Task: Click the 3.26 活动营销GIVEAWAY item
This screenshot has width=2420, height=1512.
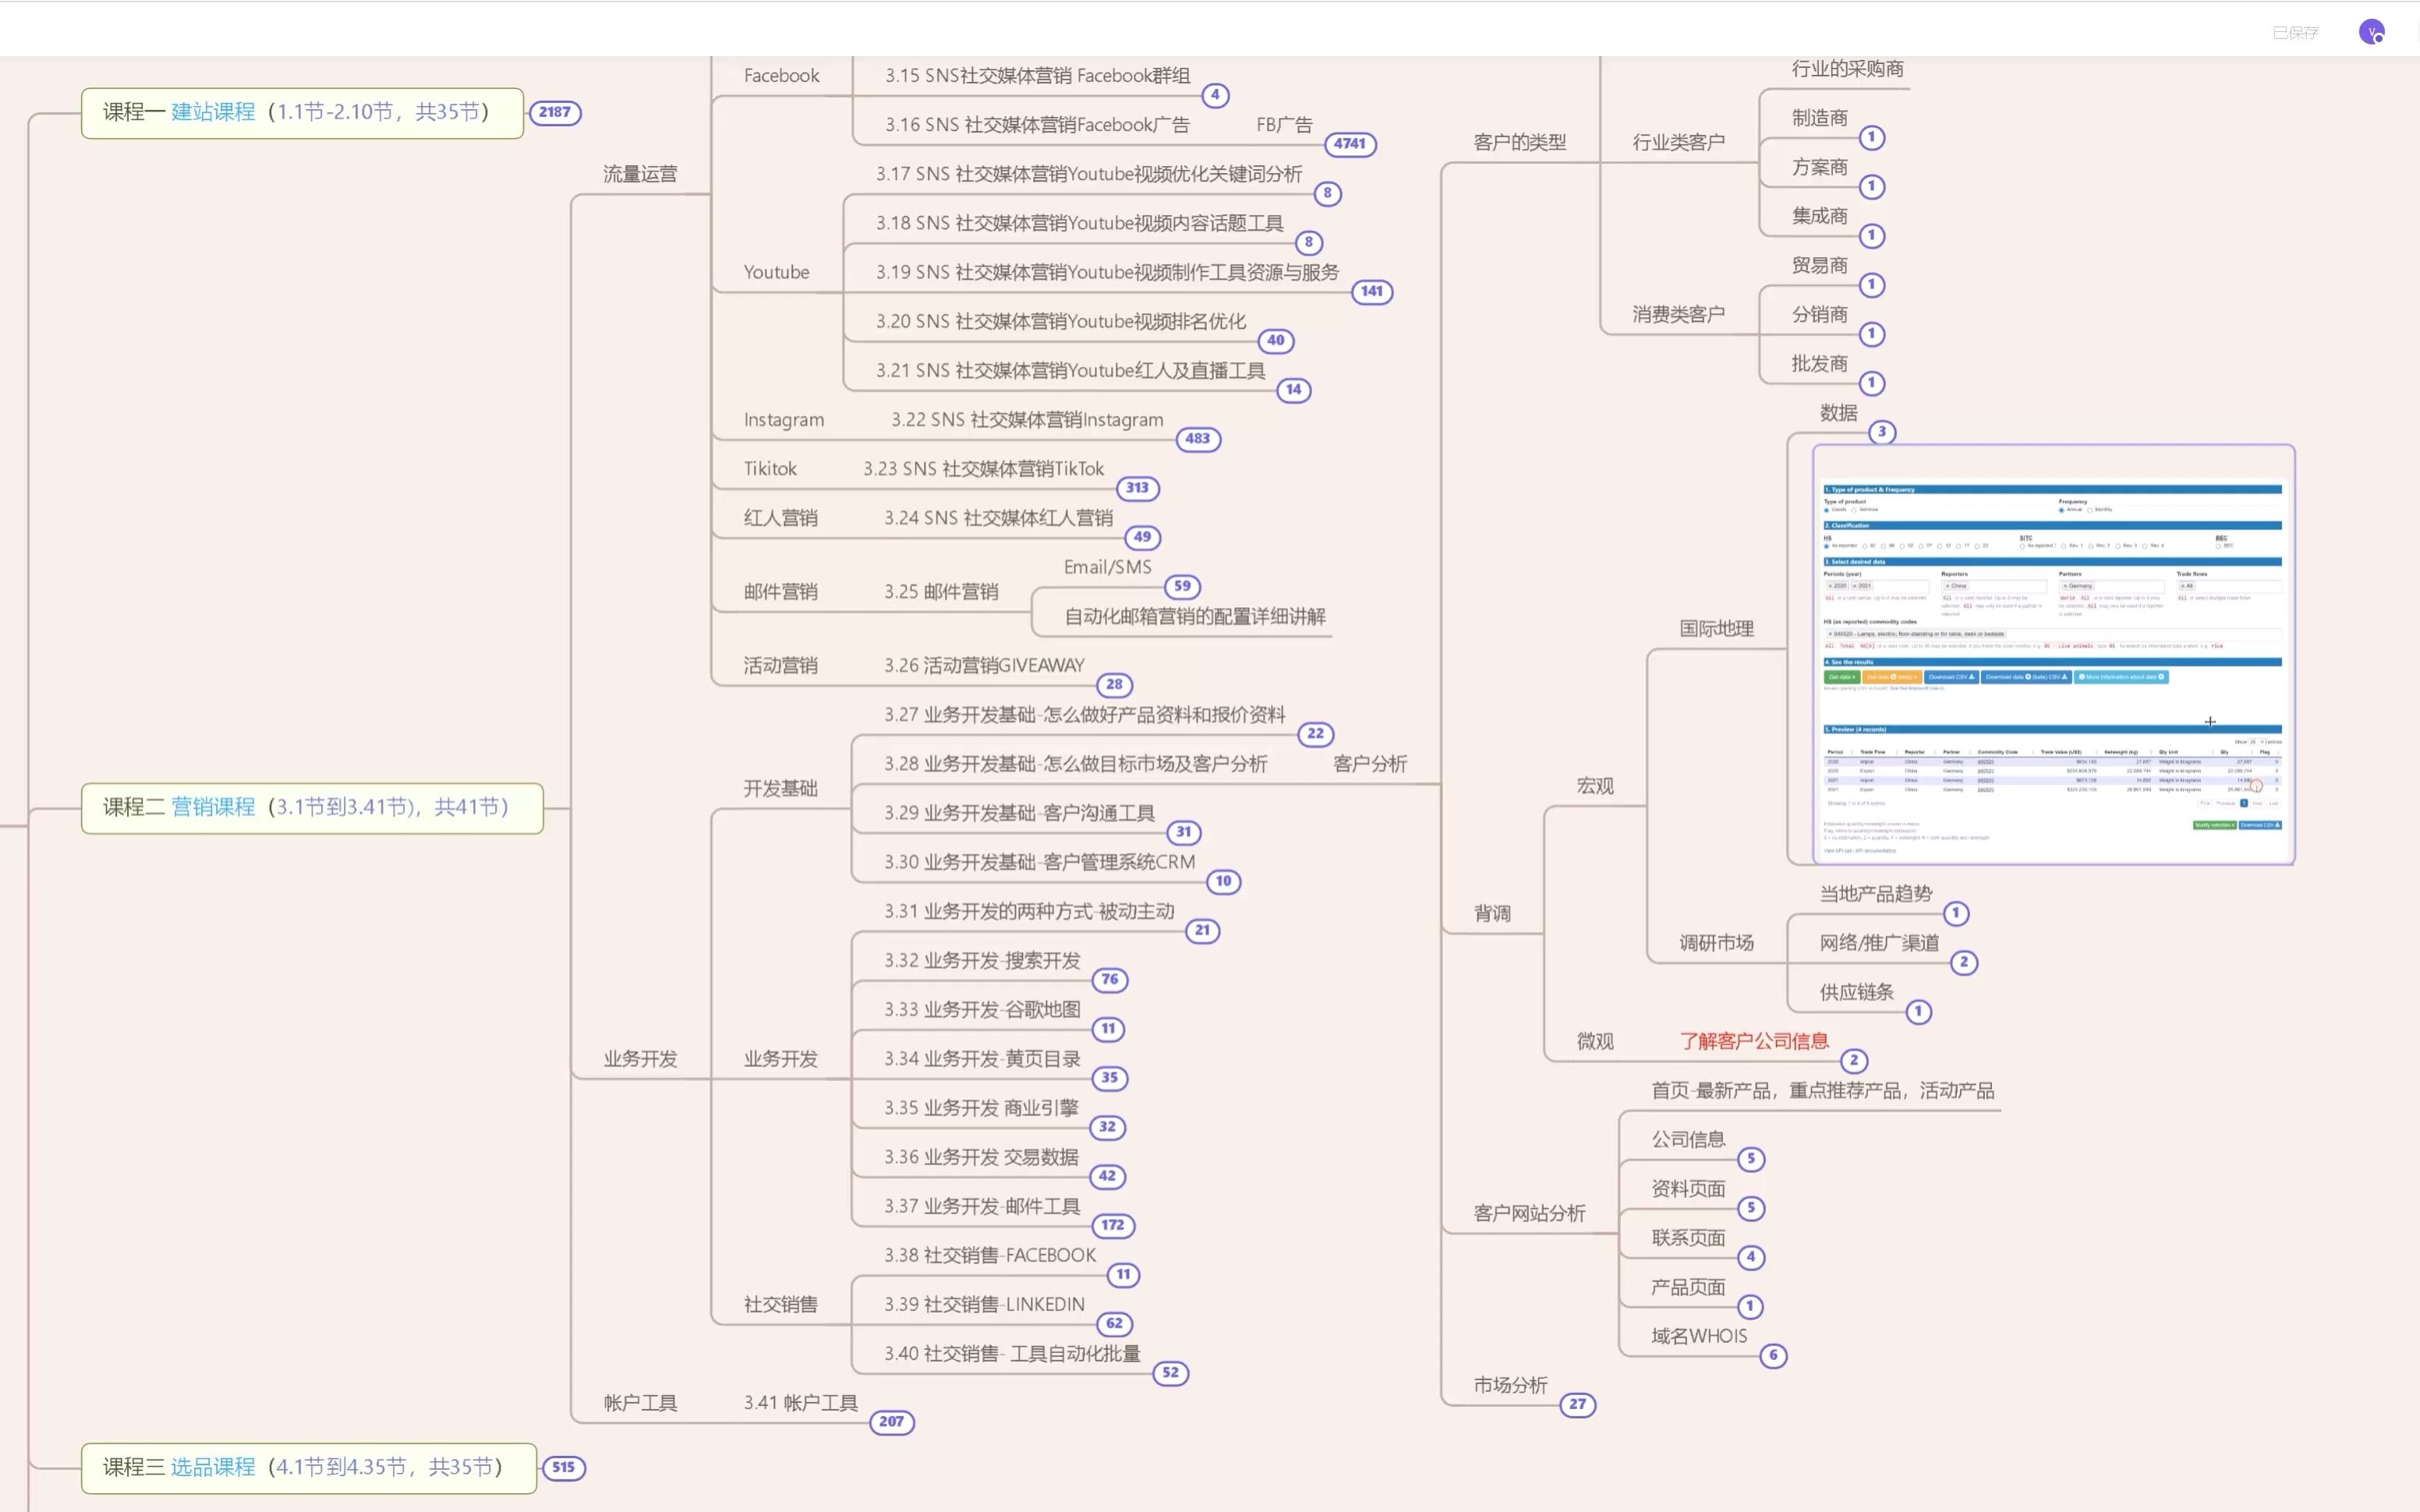Action: point(984,665)
